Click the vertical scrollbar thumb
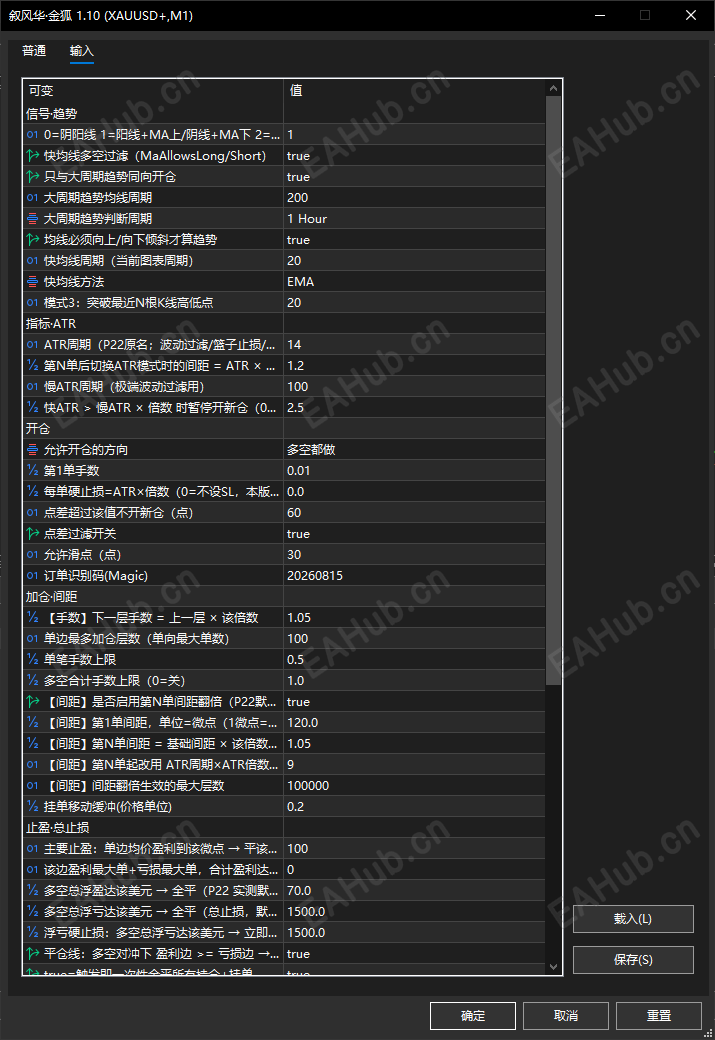 coord(554,391)
